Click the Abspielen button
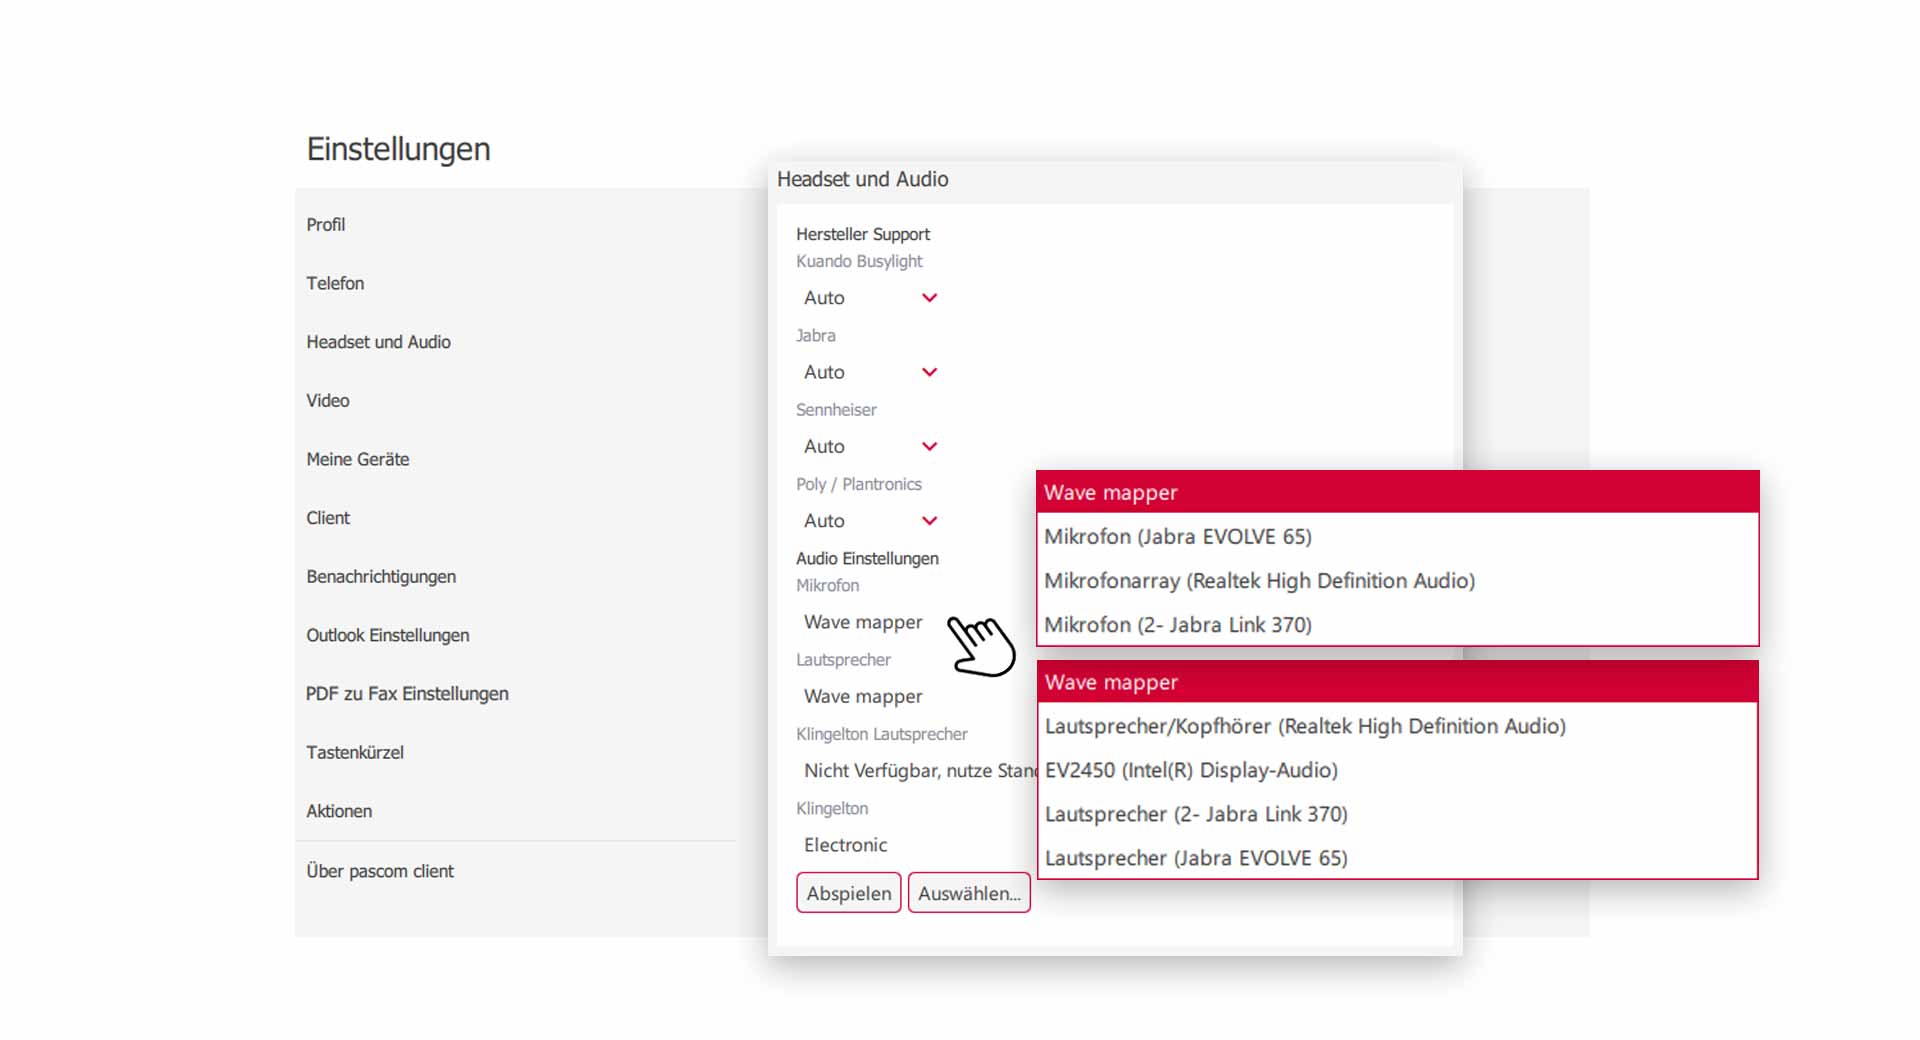 coord(849,893)
